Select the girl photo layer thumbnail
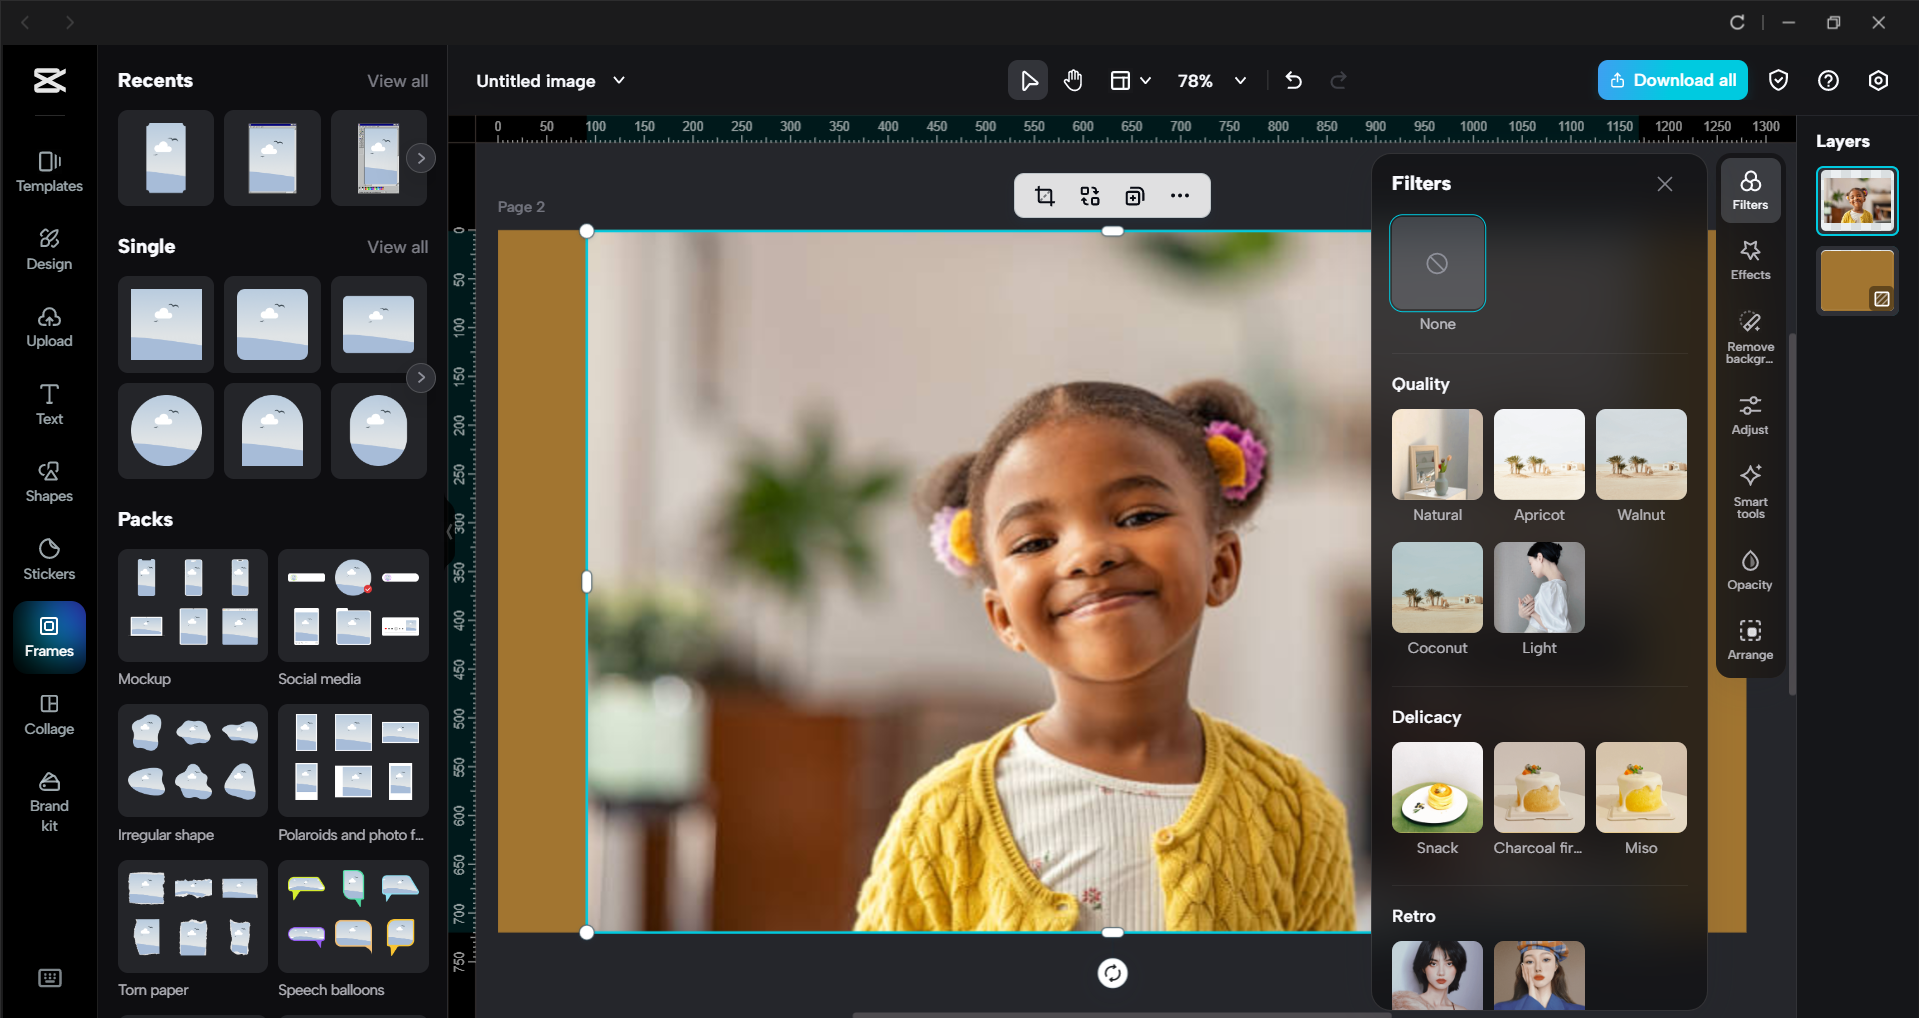The image size is (1919, 1018). click(1857, 199)
